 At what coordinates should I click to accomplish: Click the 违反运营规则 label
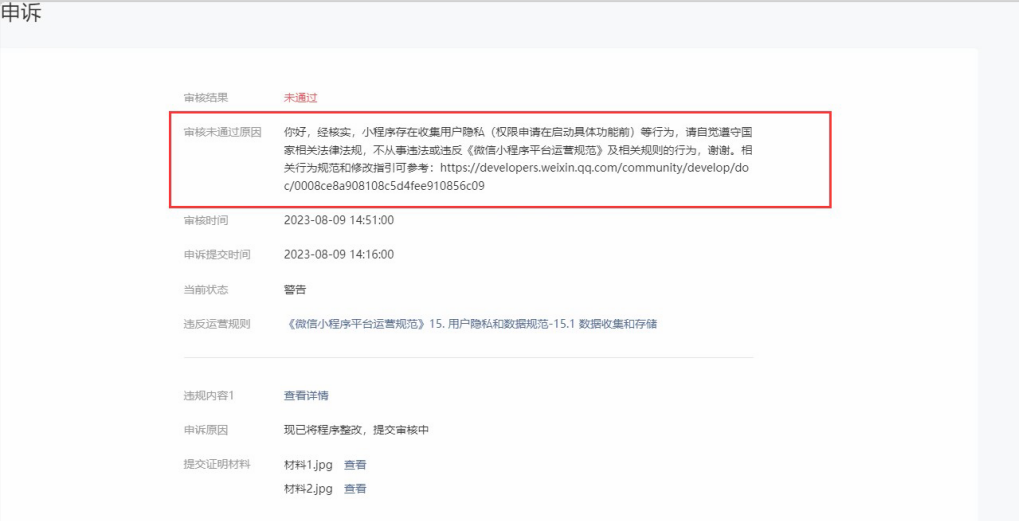pos(217,324)
